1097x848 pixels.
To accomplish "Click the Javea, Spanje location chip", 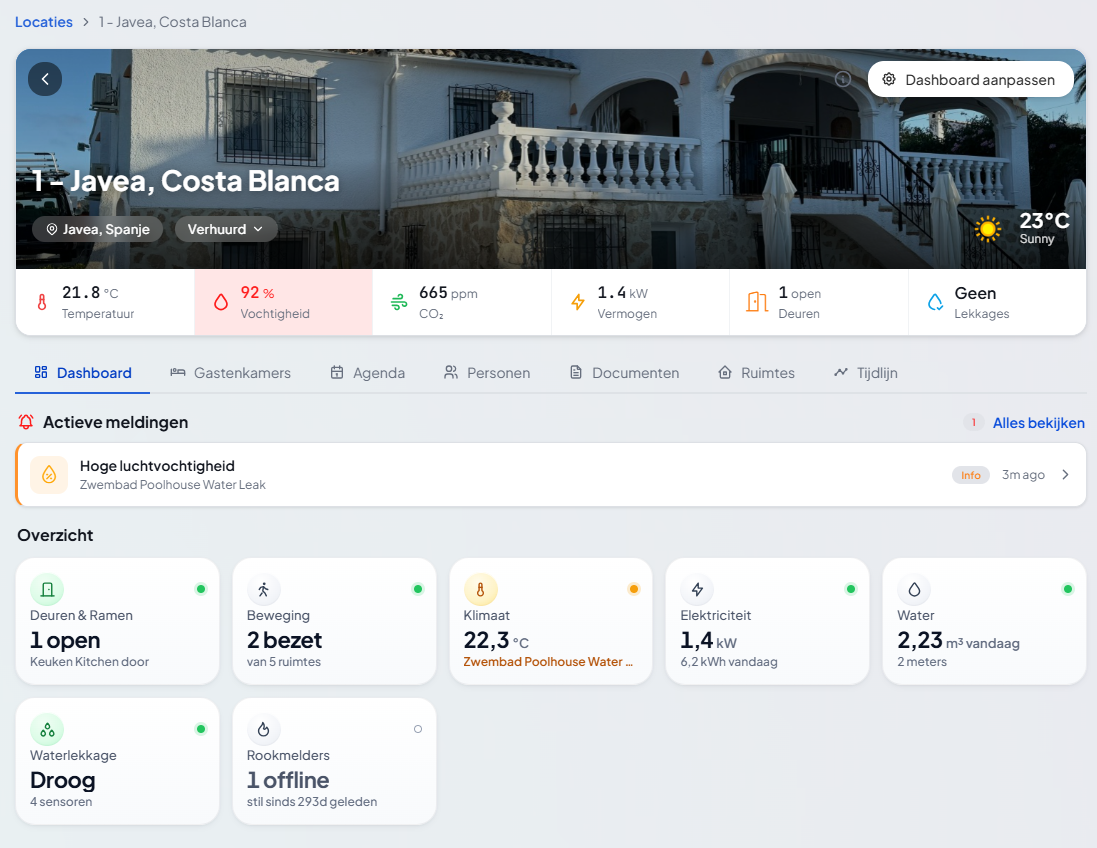I will click(x=98, y=229).
